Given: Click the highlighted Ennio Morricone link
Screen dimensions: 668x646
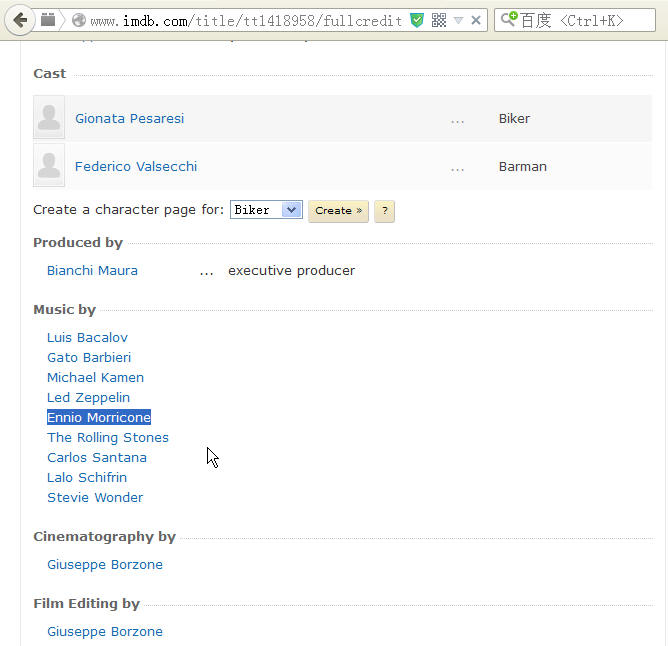Looking at the screenshot, I should coord(99,418).
